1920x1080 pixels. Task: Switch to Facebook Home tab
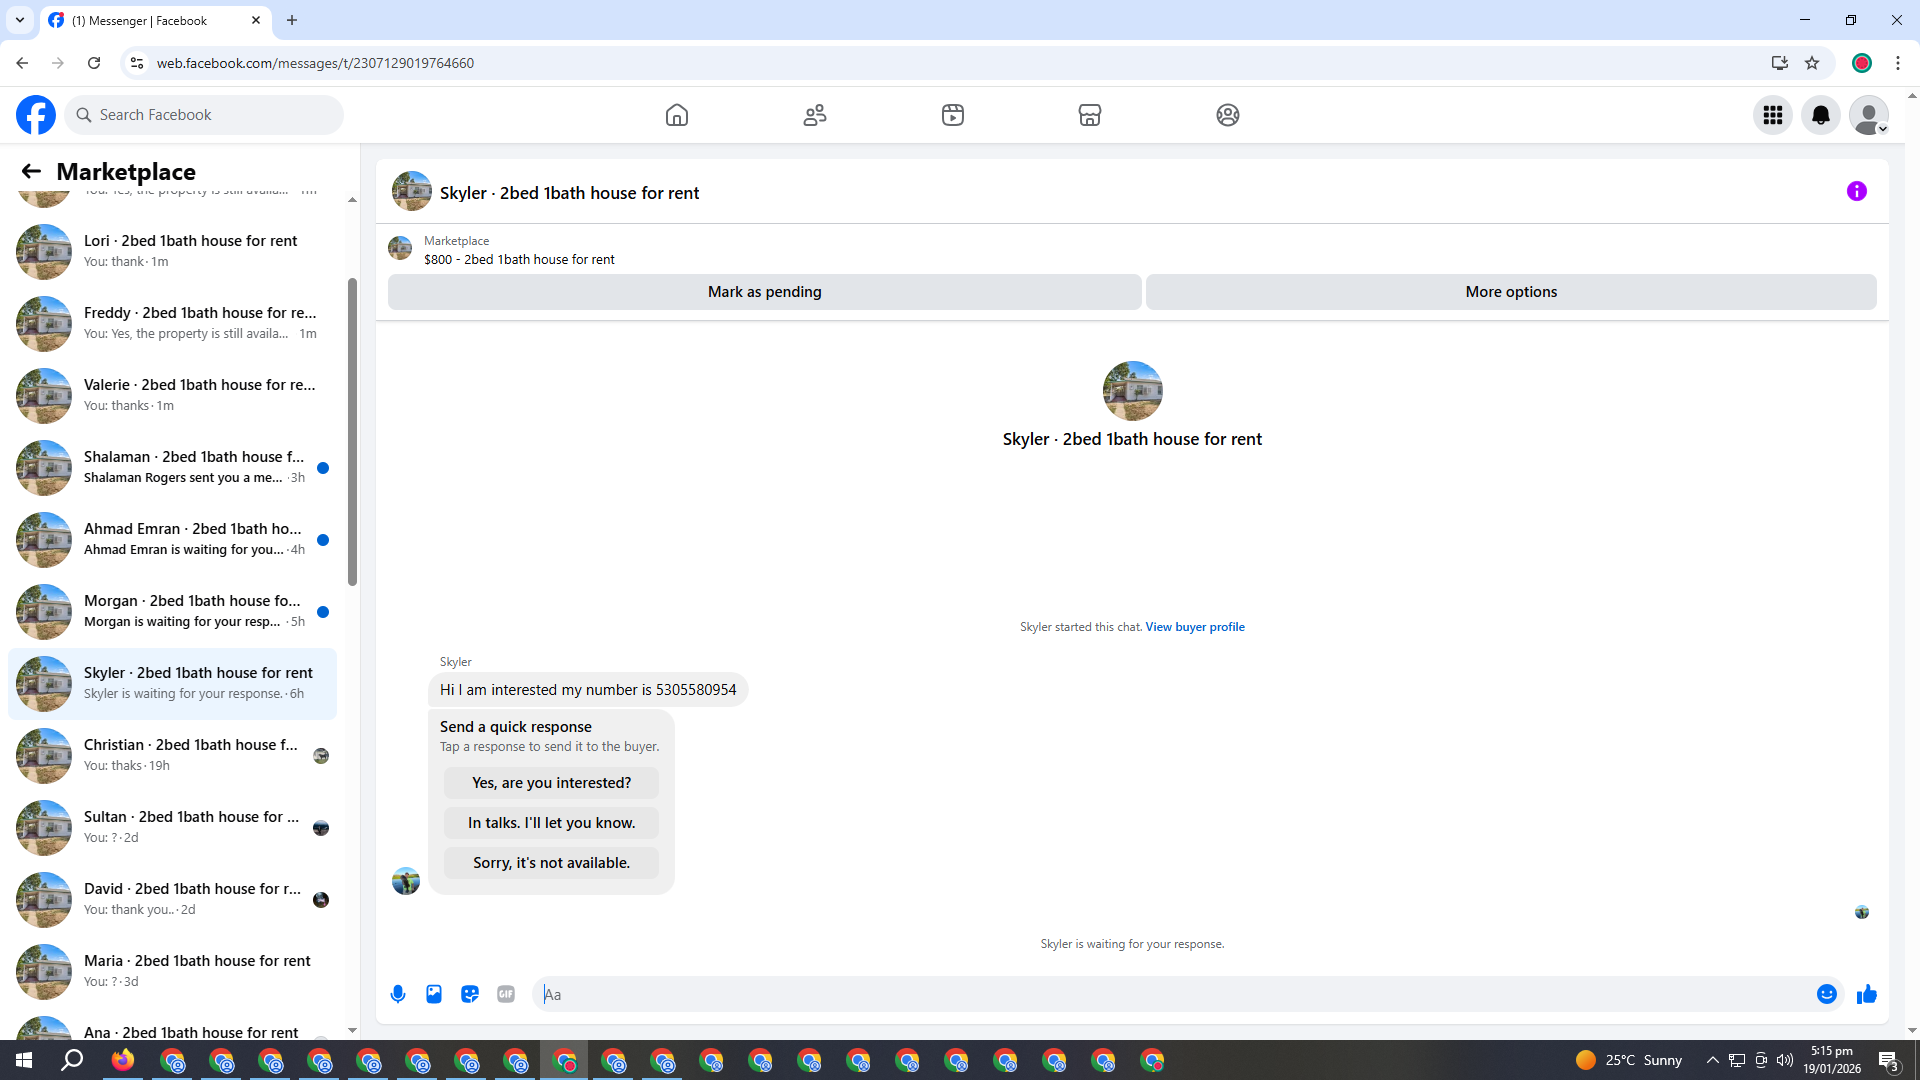677,115
